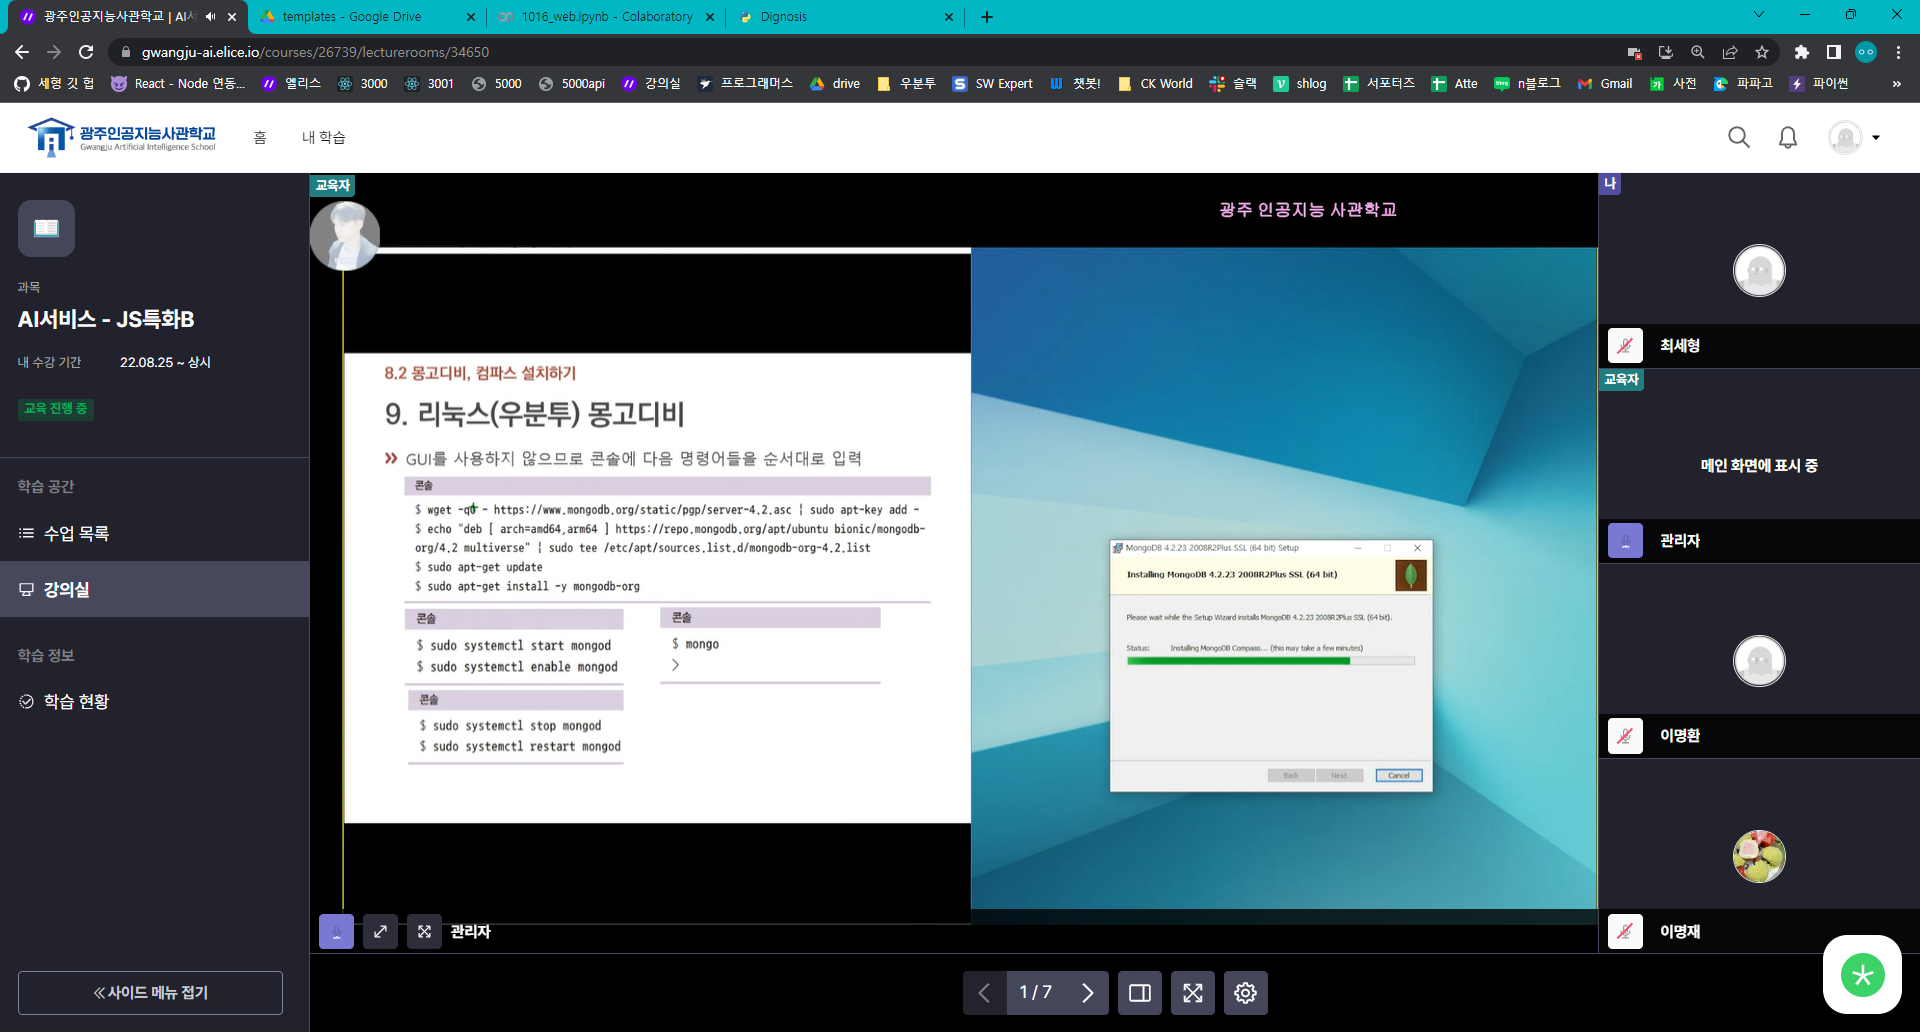Open the notifications bell
The height and width of the screenshot is (1032, 1920).
1788,137
